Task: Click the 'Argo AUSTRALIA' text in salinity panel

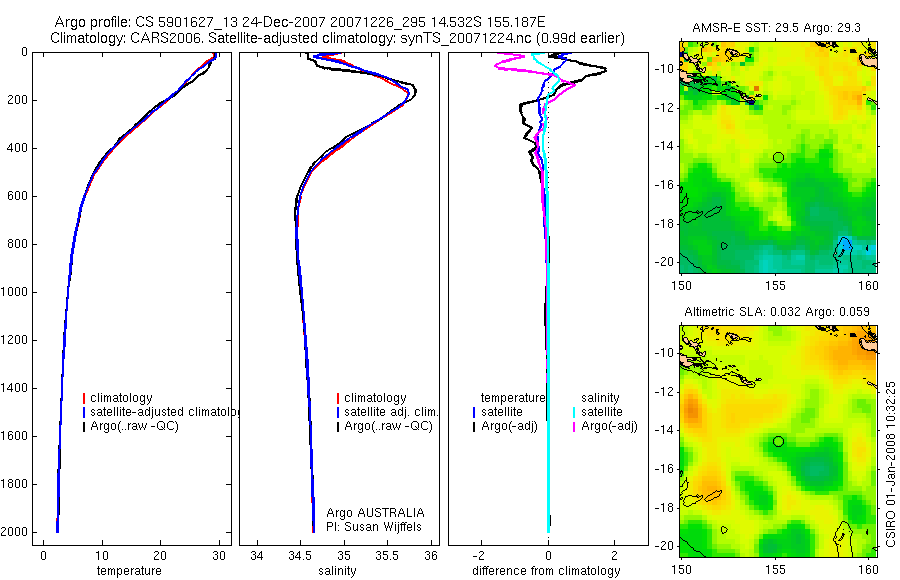Action: (x=375, y=513)
